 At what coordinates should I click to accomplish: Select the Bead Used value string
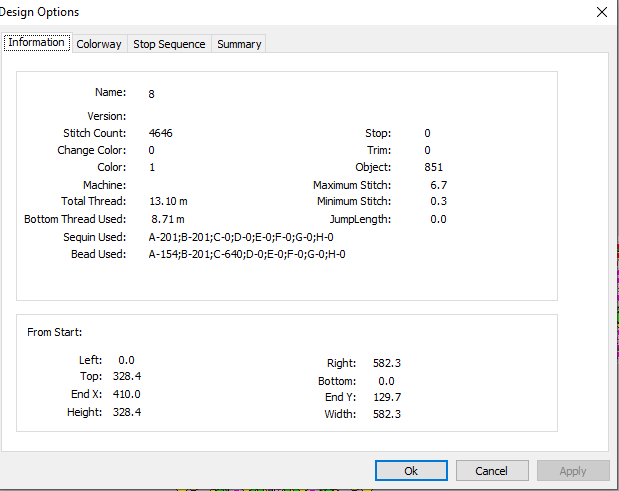pos(247,254)
